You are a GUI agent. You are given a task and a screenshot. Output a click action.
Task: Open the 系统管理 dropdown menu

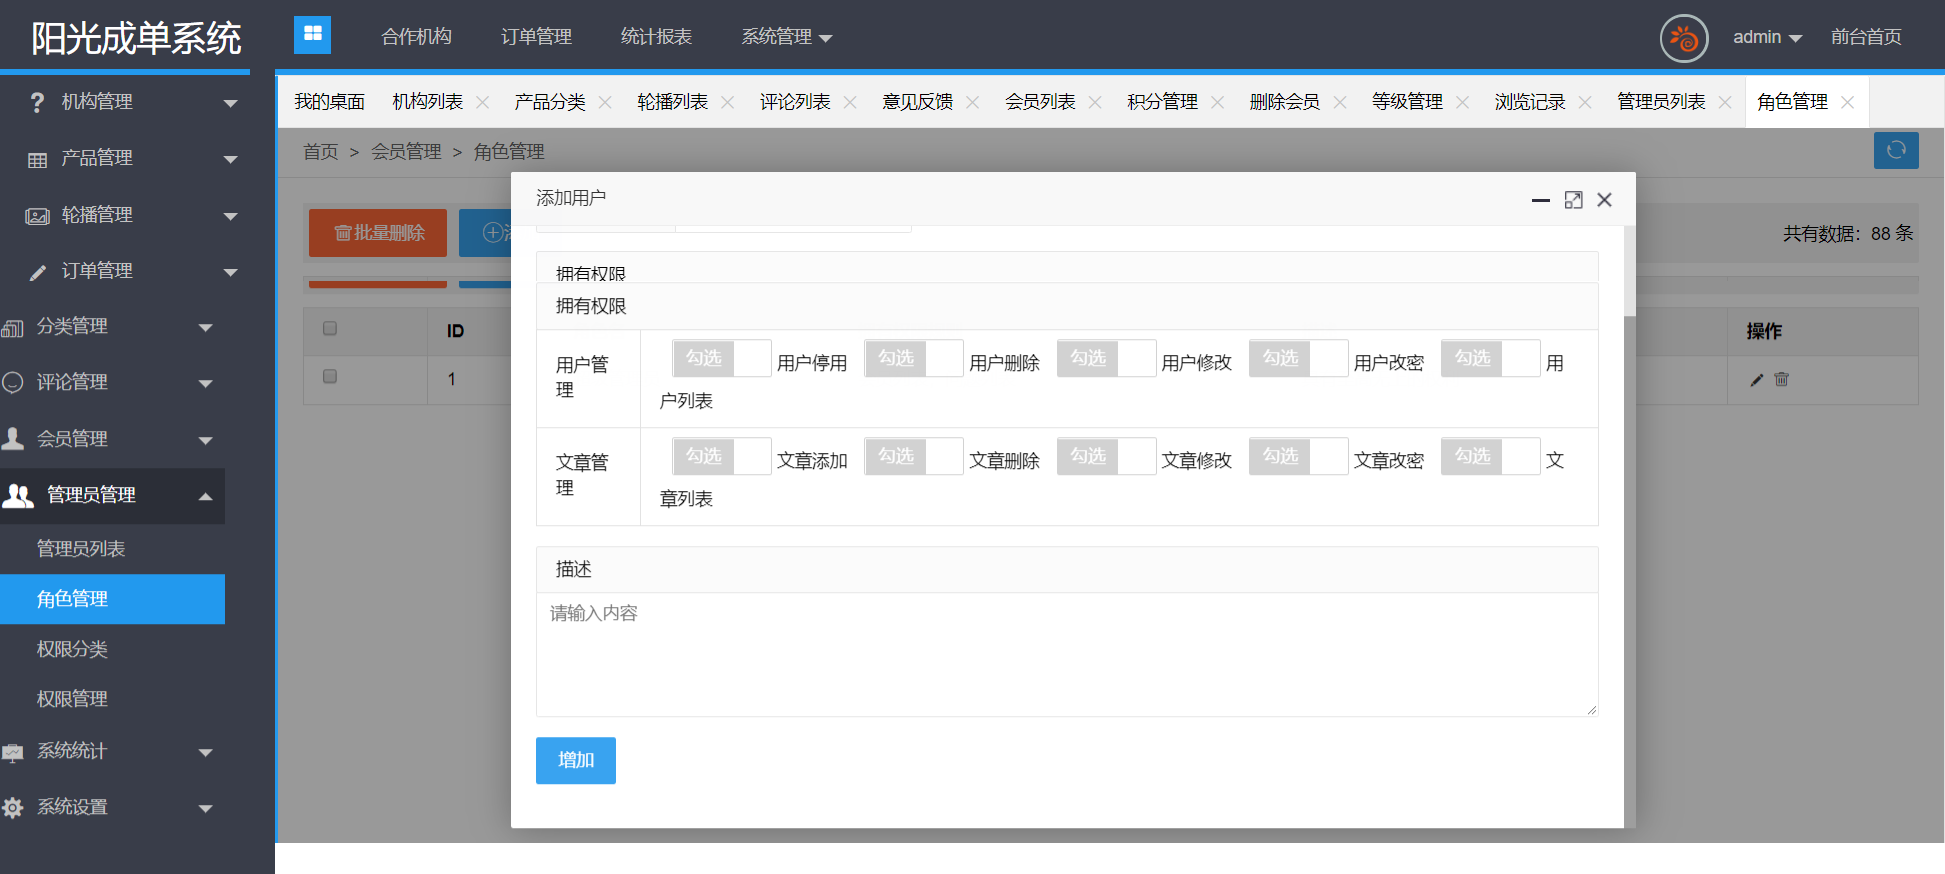[786, 37]
